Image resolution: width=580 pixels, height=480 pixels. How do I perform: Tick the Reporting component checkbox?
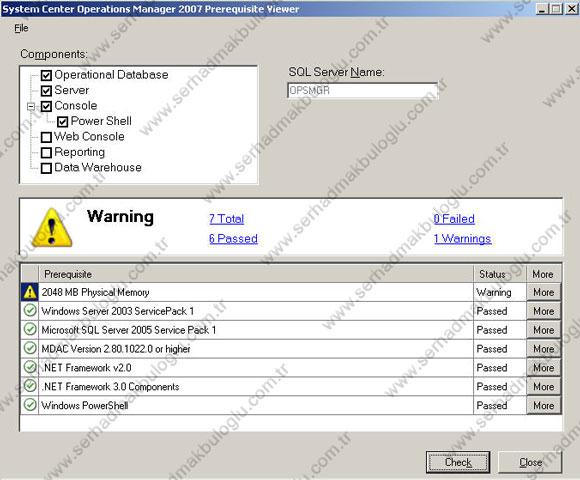[46, 153]
